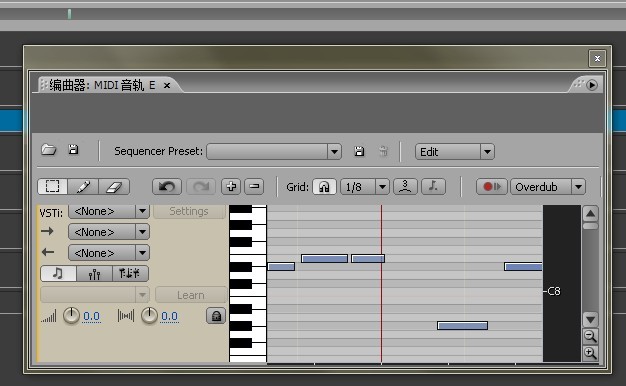Click the minus button in toolbar
626x386 pixels.
(254, 186)
